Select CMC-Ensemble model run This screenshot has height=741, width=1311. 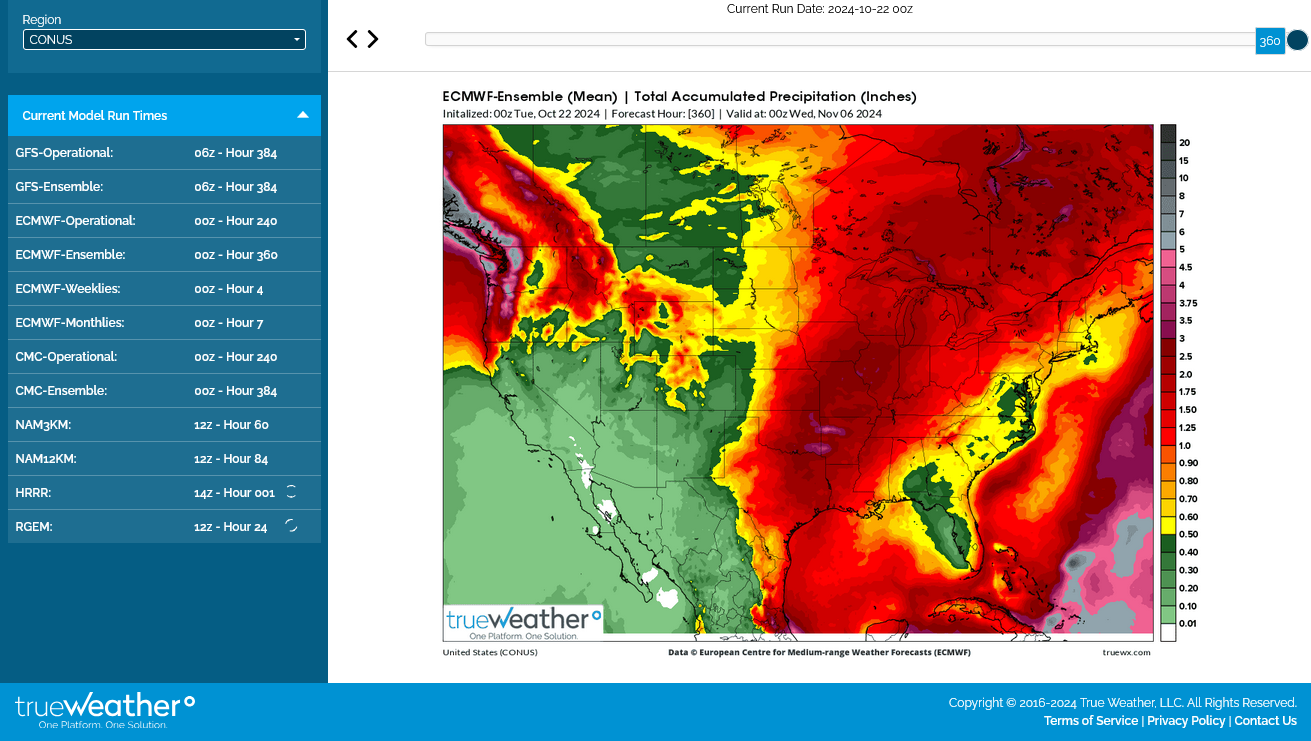pos(164,391)
